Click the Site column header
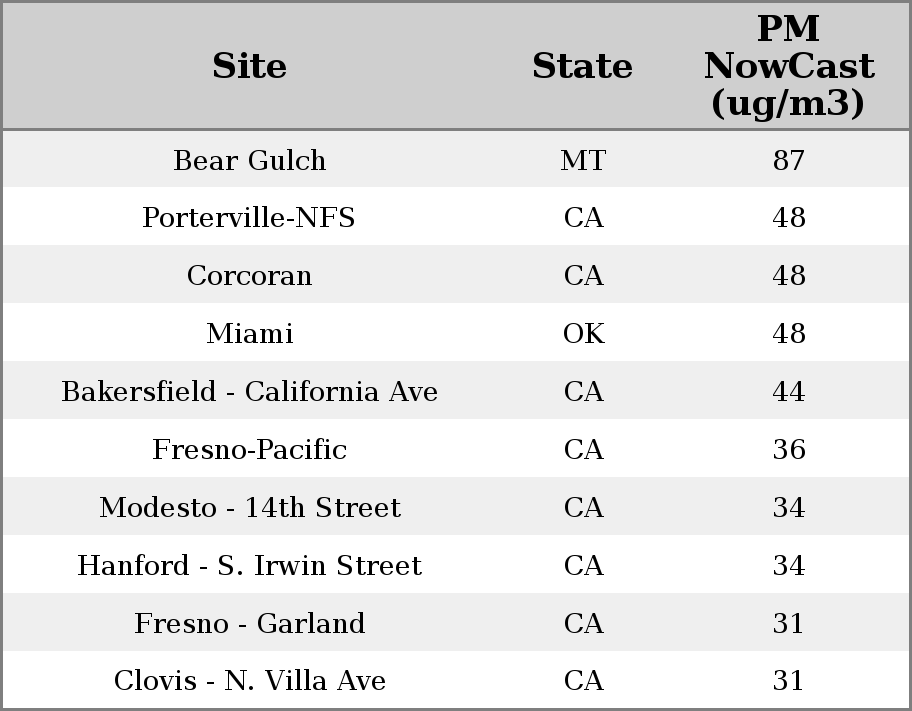912x711 pixels. (249, 66)
